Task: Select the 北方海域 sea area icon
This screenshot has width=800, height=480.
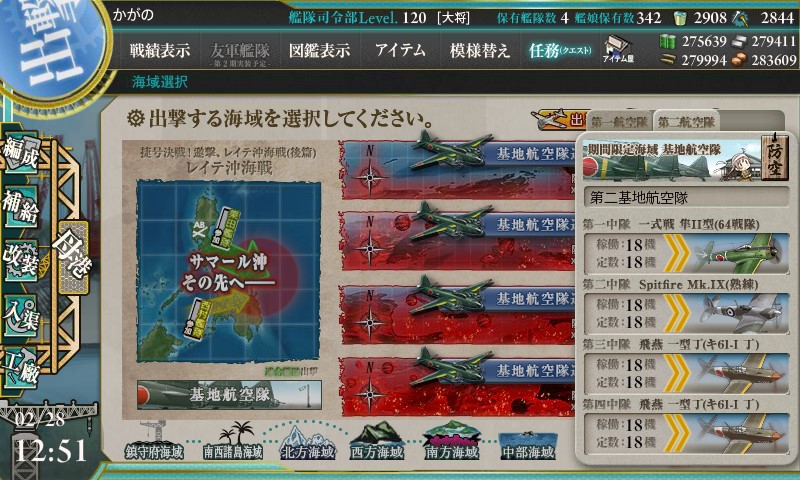Action: point(308,442)
